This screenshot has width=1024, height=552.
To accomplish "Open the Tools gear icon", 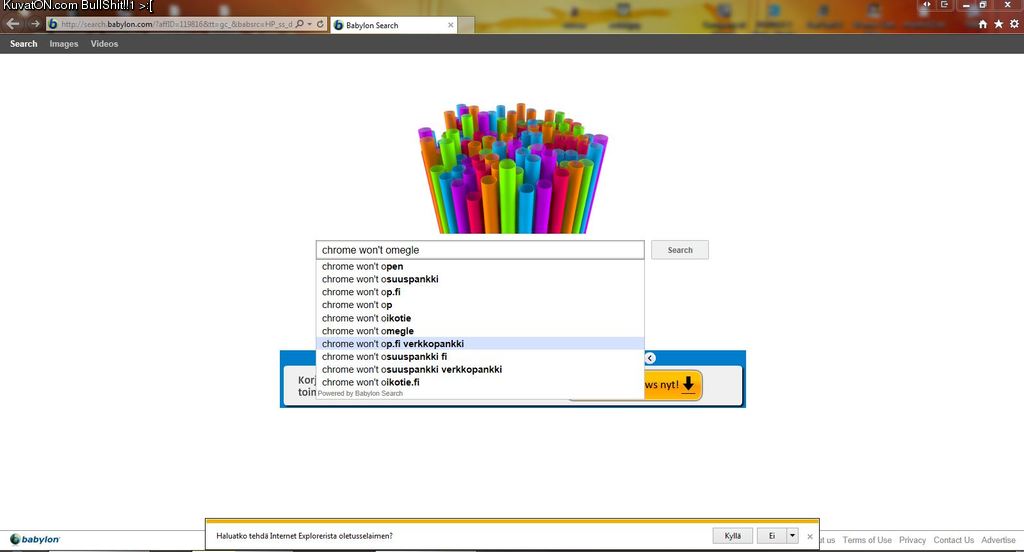I will (1013, 24).
